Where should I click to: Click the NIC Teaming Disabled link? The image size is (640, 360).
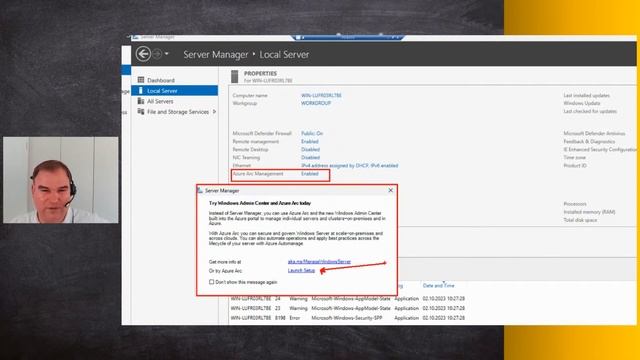point(310,158)
